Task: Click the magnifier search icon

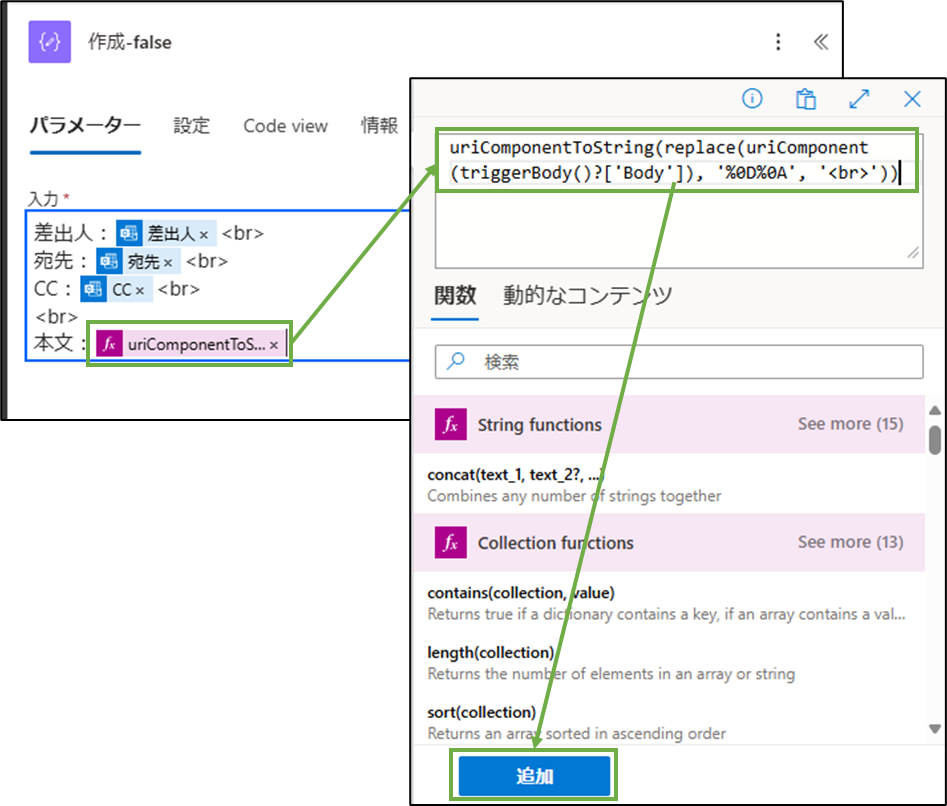Action: pyautogui.click(x=456, y=361)
